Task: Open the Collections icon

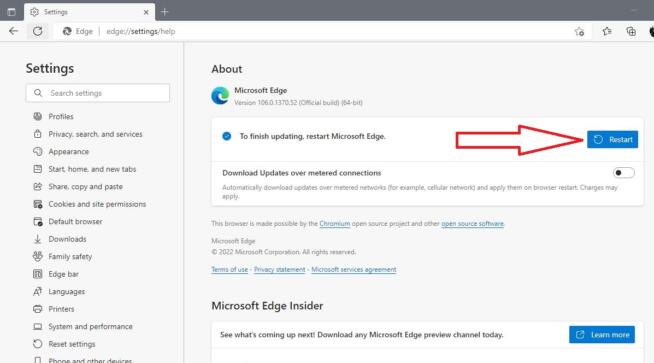Action: (x=631, y=31)
